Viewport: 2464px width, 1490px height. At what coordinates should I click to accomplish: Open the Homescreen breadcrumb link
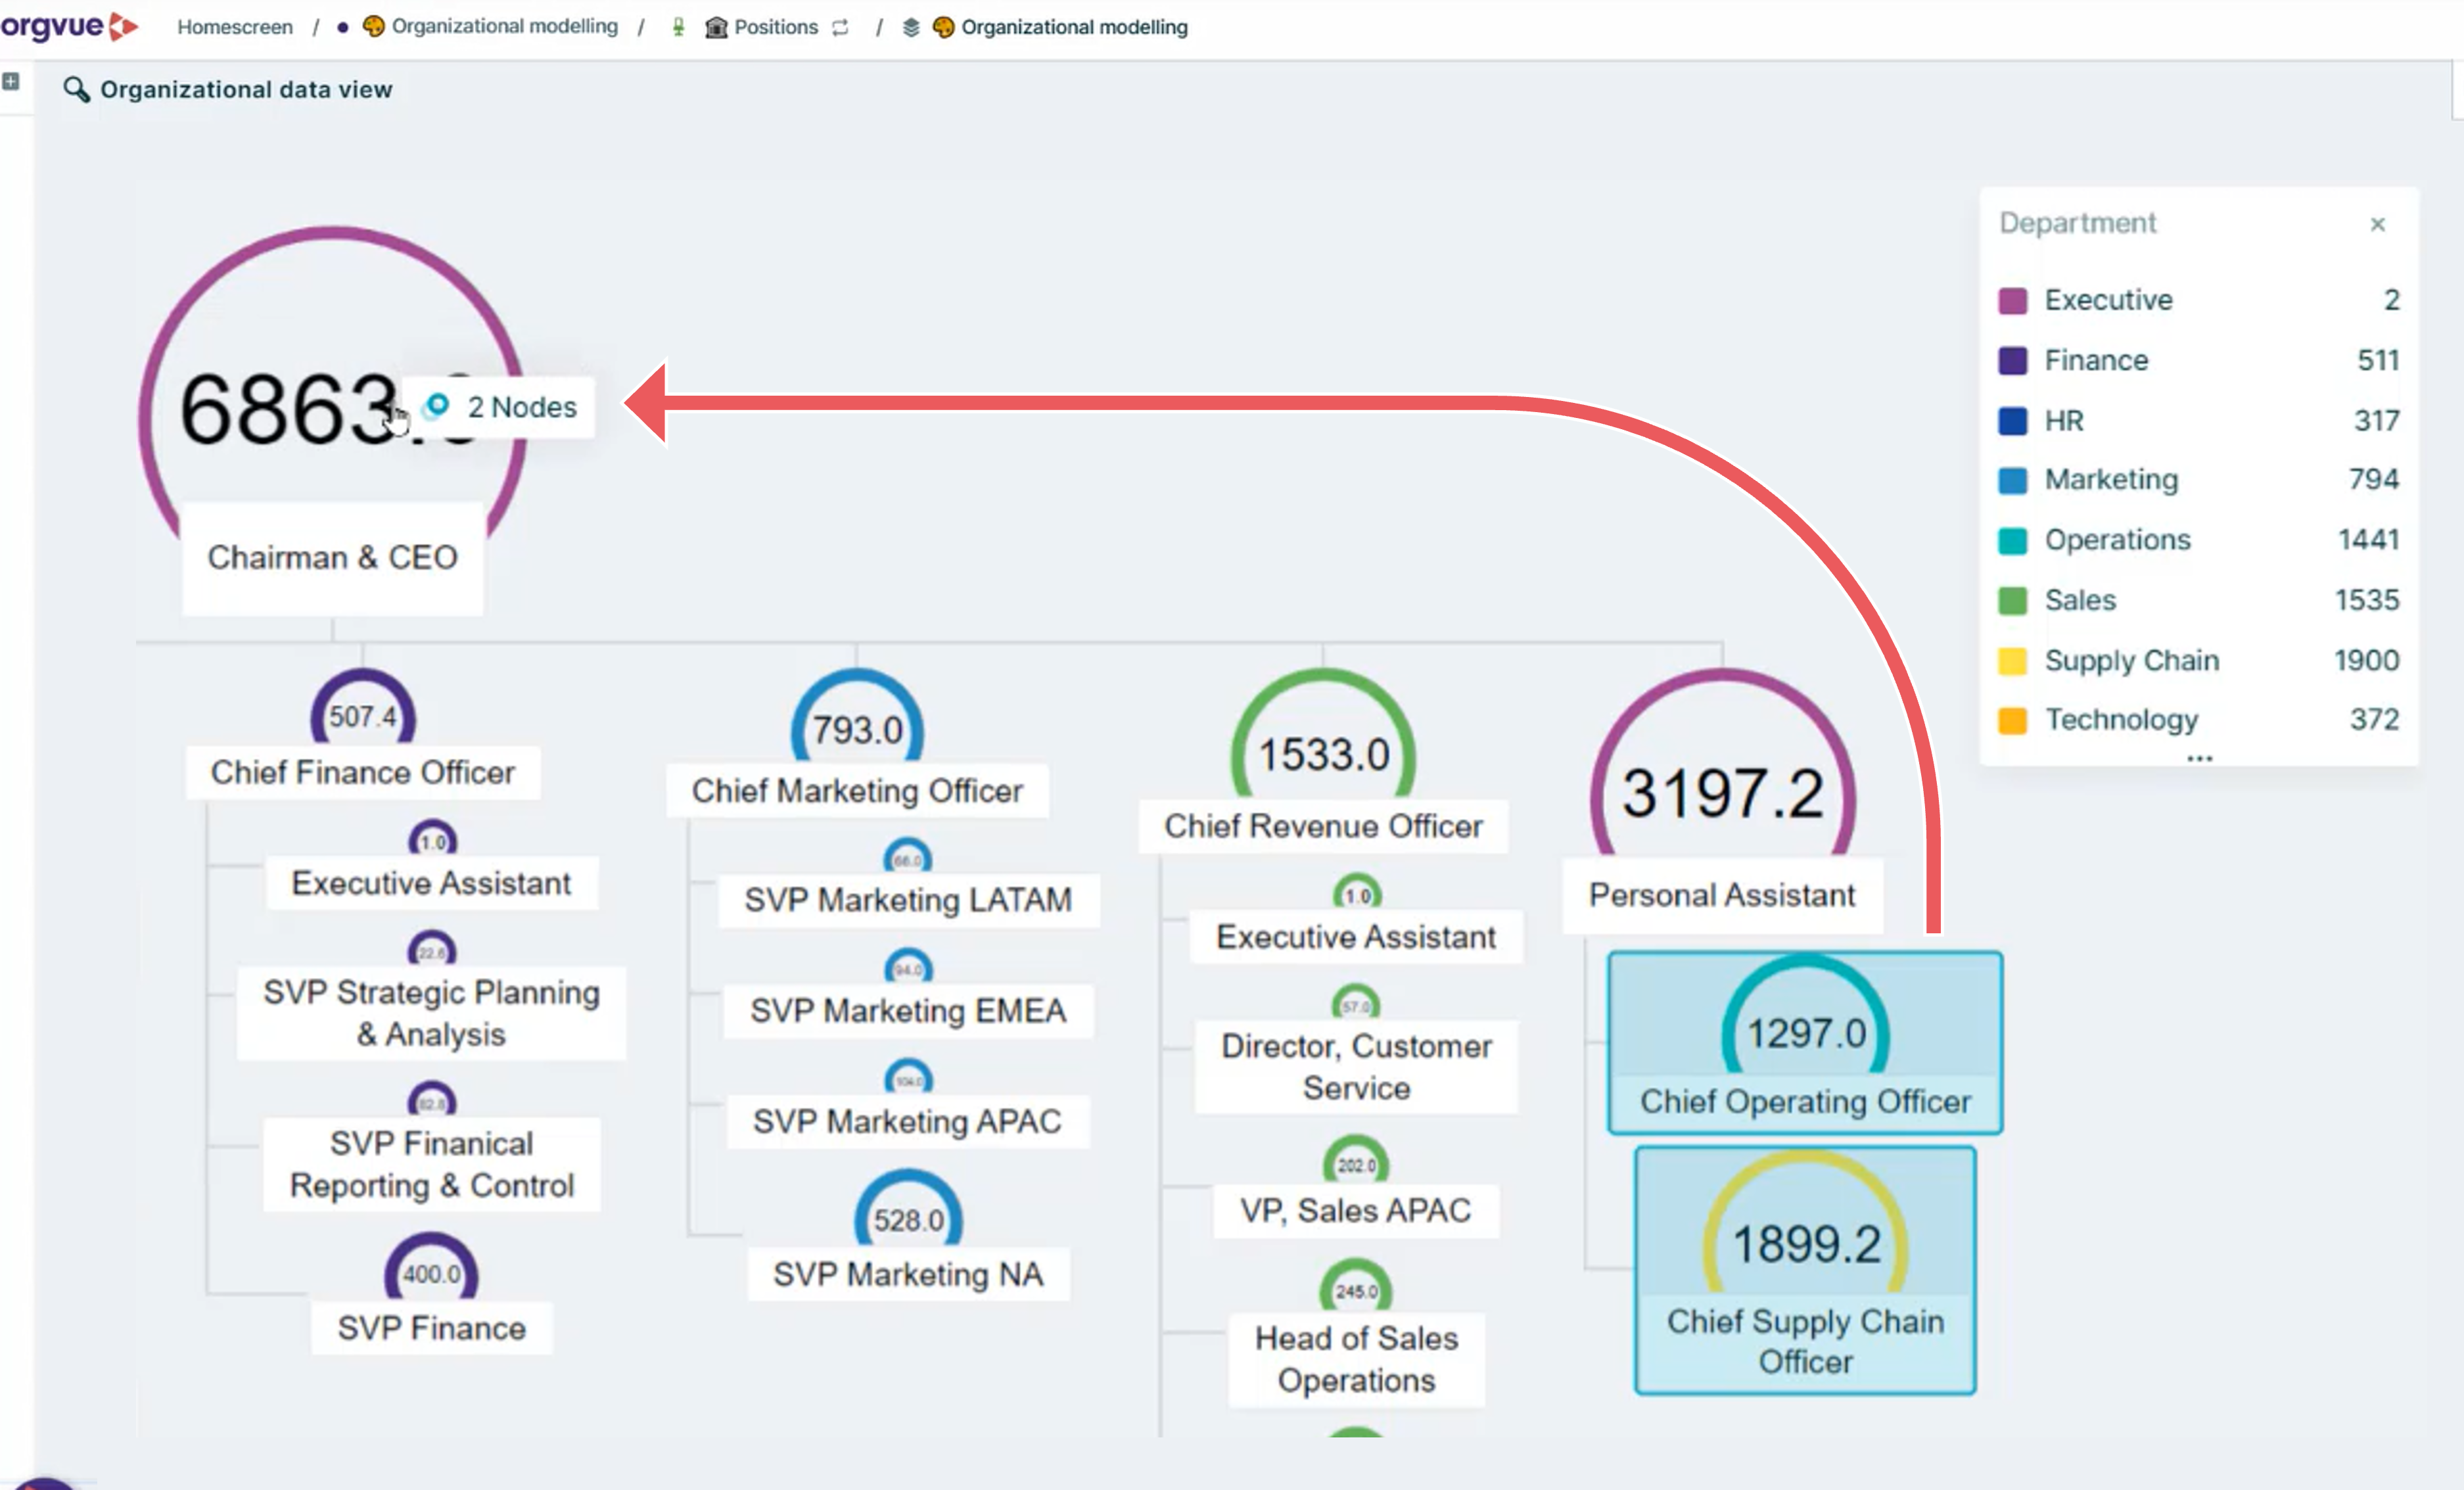click(235, 27)
